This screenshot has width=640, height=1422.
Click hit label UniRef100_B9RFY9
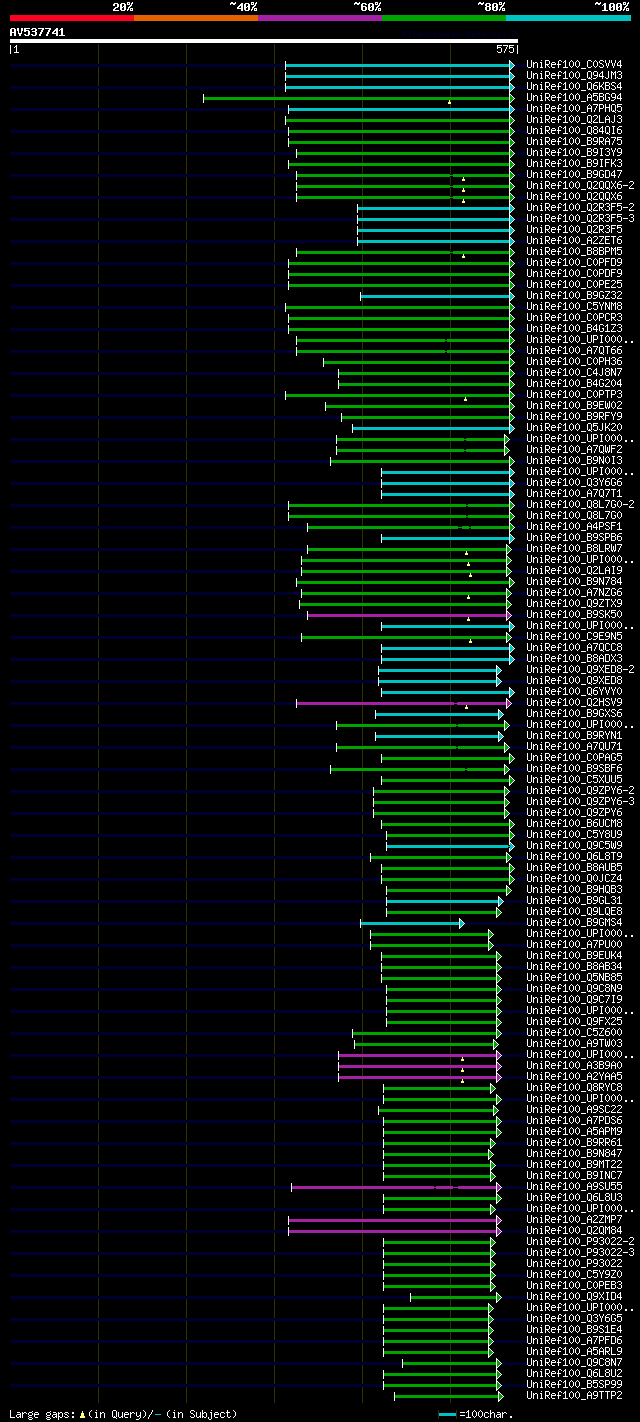[576, 416]
